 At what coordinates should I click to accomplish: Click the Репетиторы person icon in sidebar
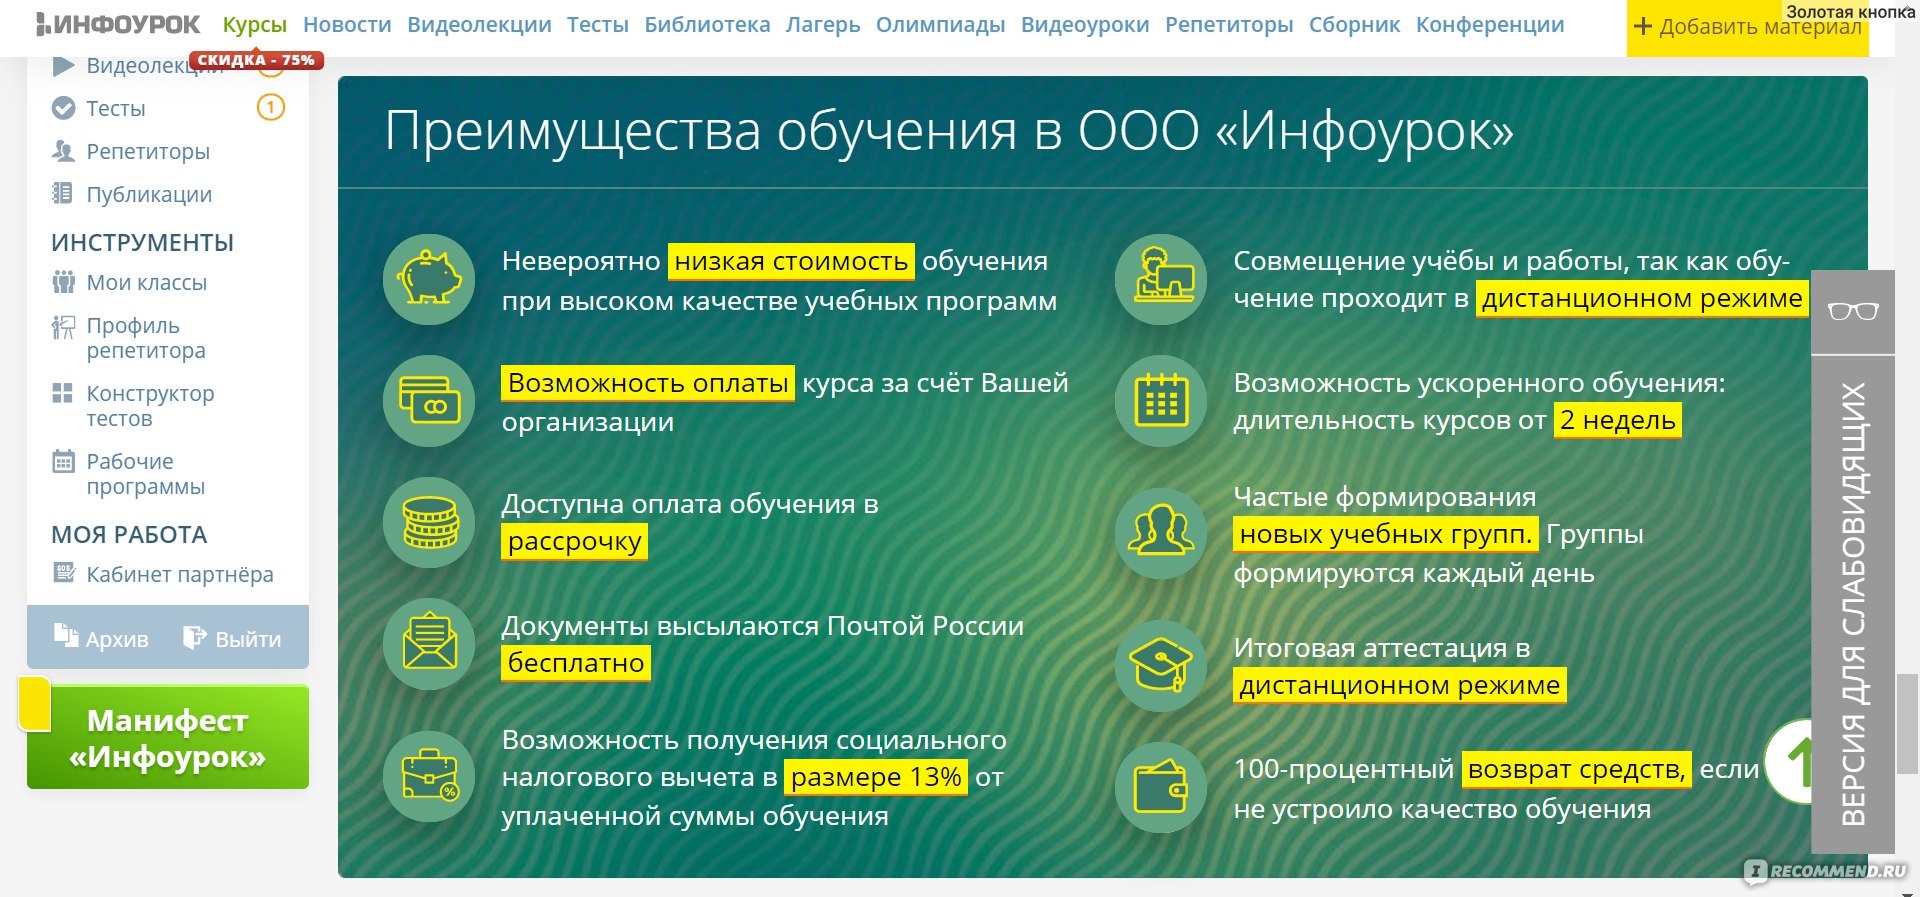(x=63, y=151)
